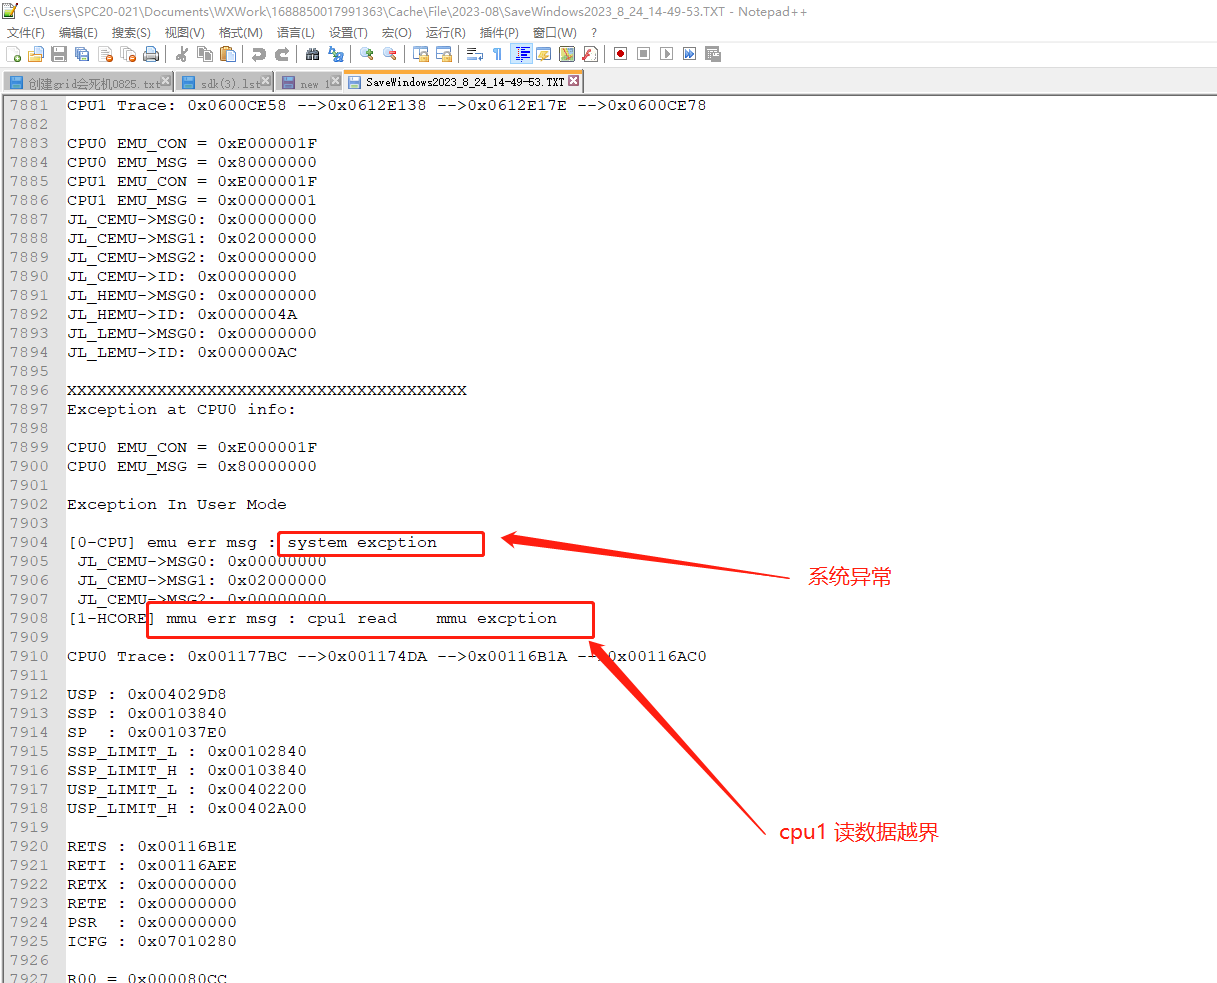Click the Save All toolbar icon
The width and height of the screenshot is (1217, 983).
tap(82, 54)
